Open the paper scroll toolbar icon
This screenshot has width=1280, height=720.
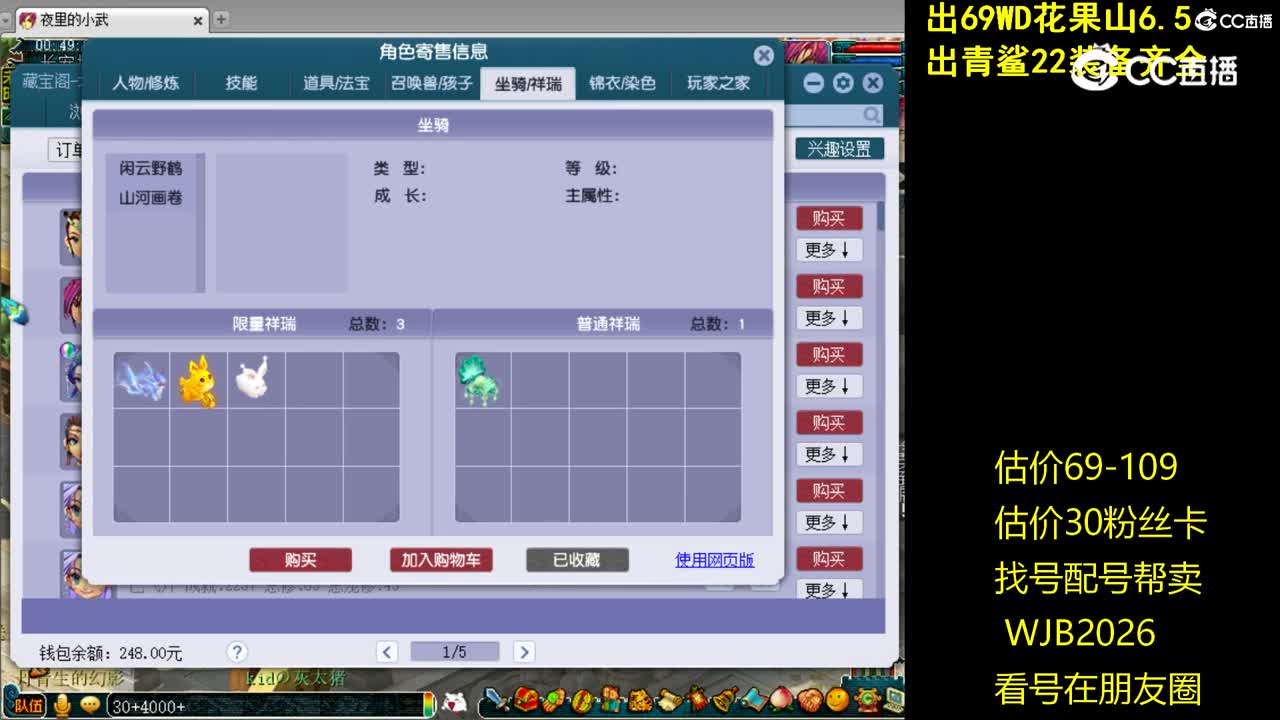coord(669,699)
